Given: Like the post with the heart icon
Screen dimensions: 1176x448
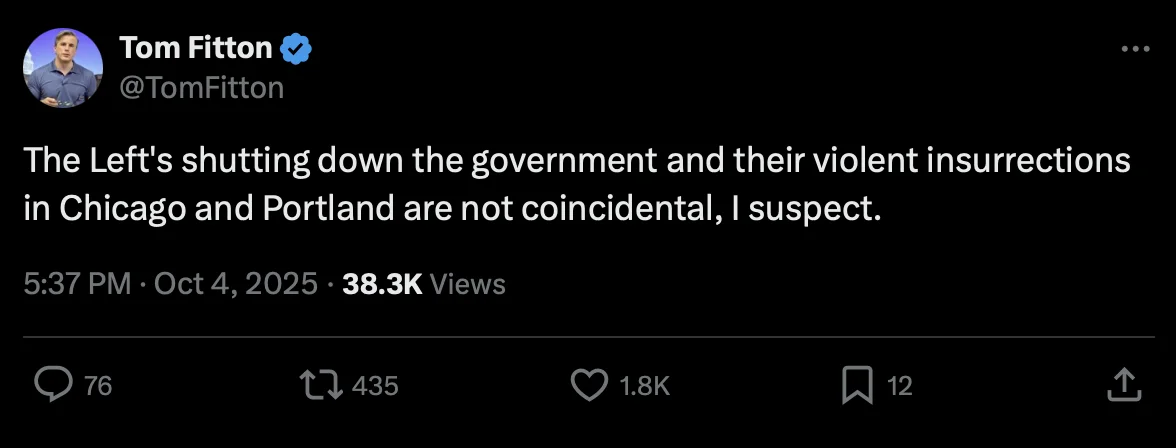Looking at the screenshot, I should 589,385.
